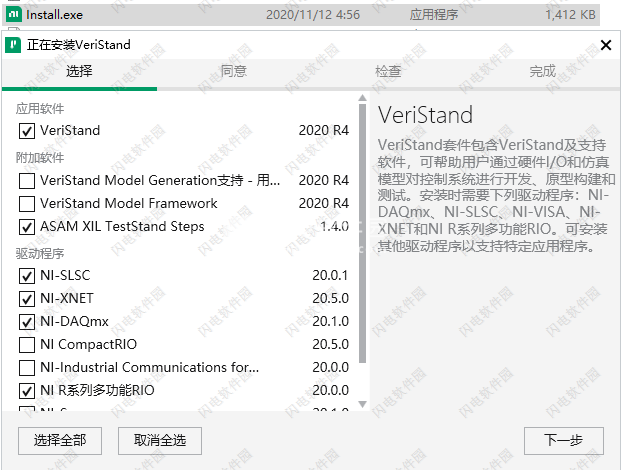Close the VeriStand installer window
This screenshot has width=626, height=470.
point(606,45)
